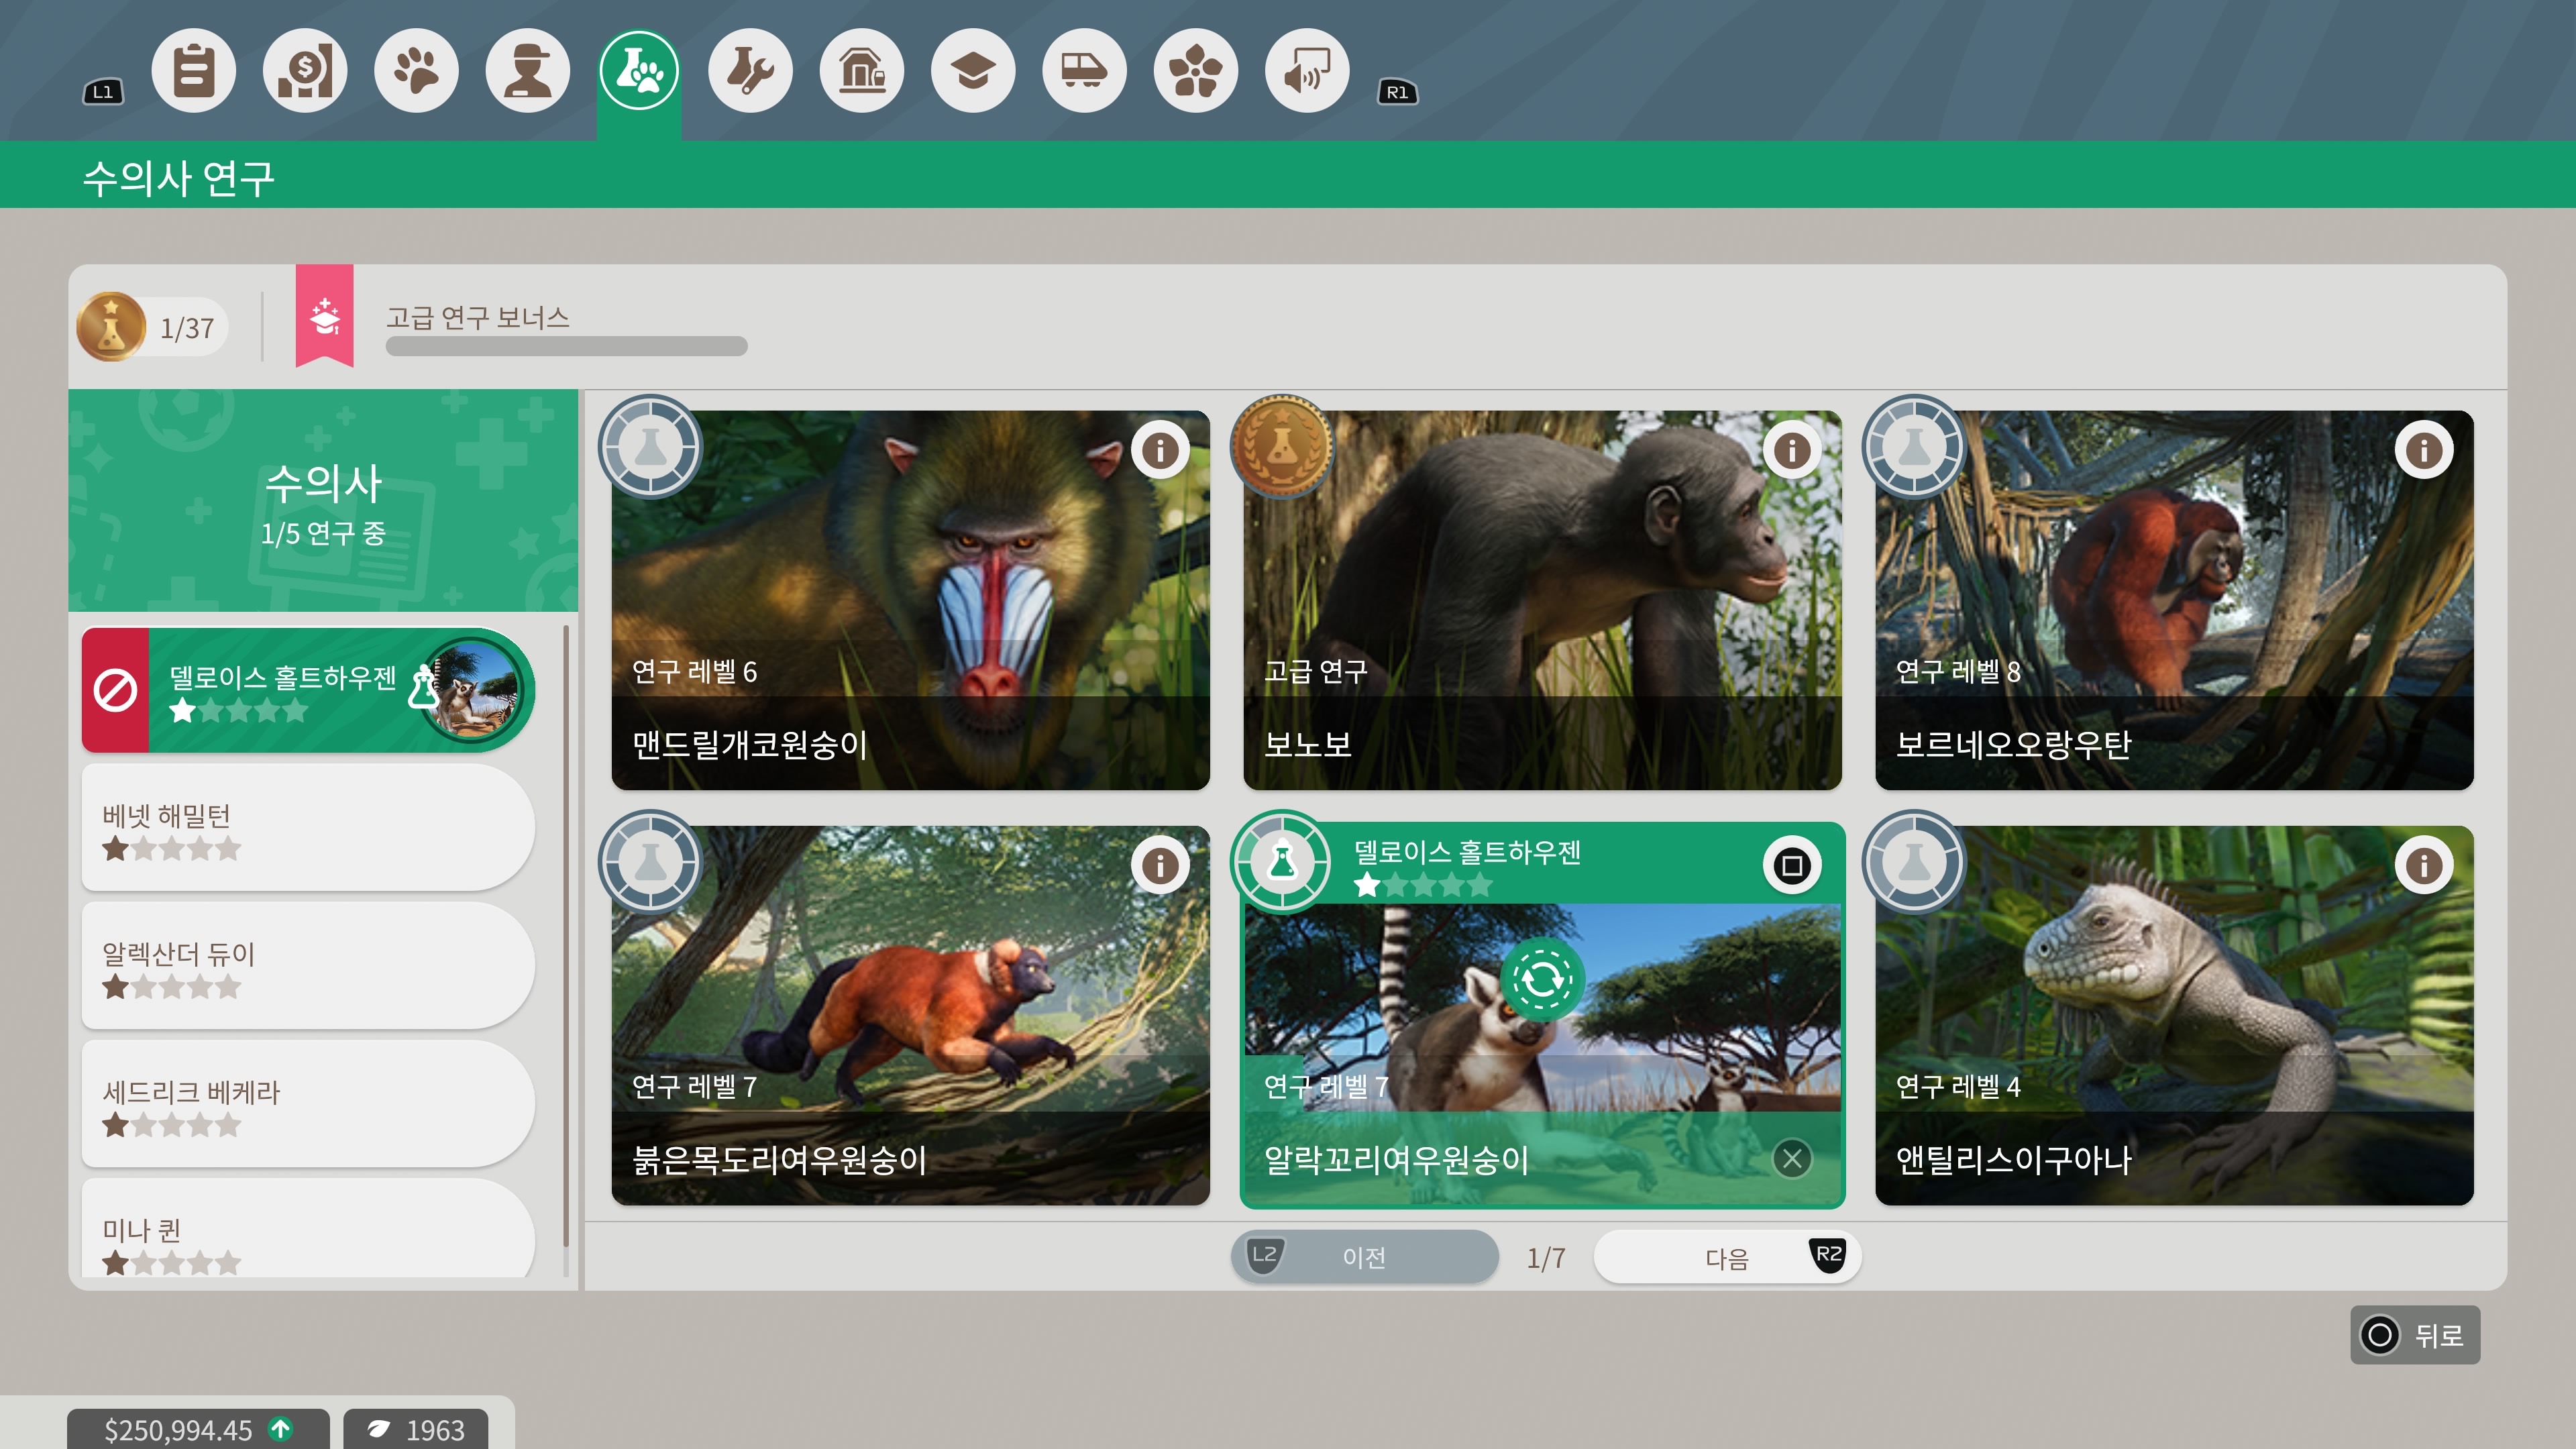Image resolution: width=2576 pixels, height=1449 pixels.
Task: Select vet 델로이스 홀트하우젠 in the list
Action: [x=308, y=690]
